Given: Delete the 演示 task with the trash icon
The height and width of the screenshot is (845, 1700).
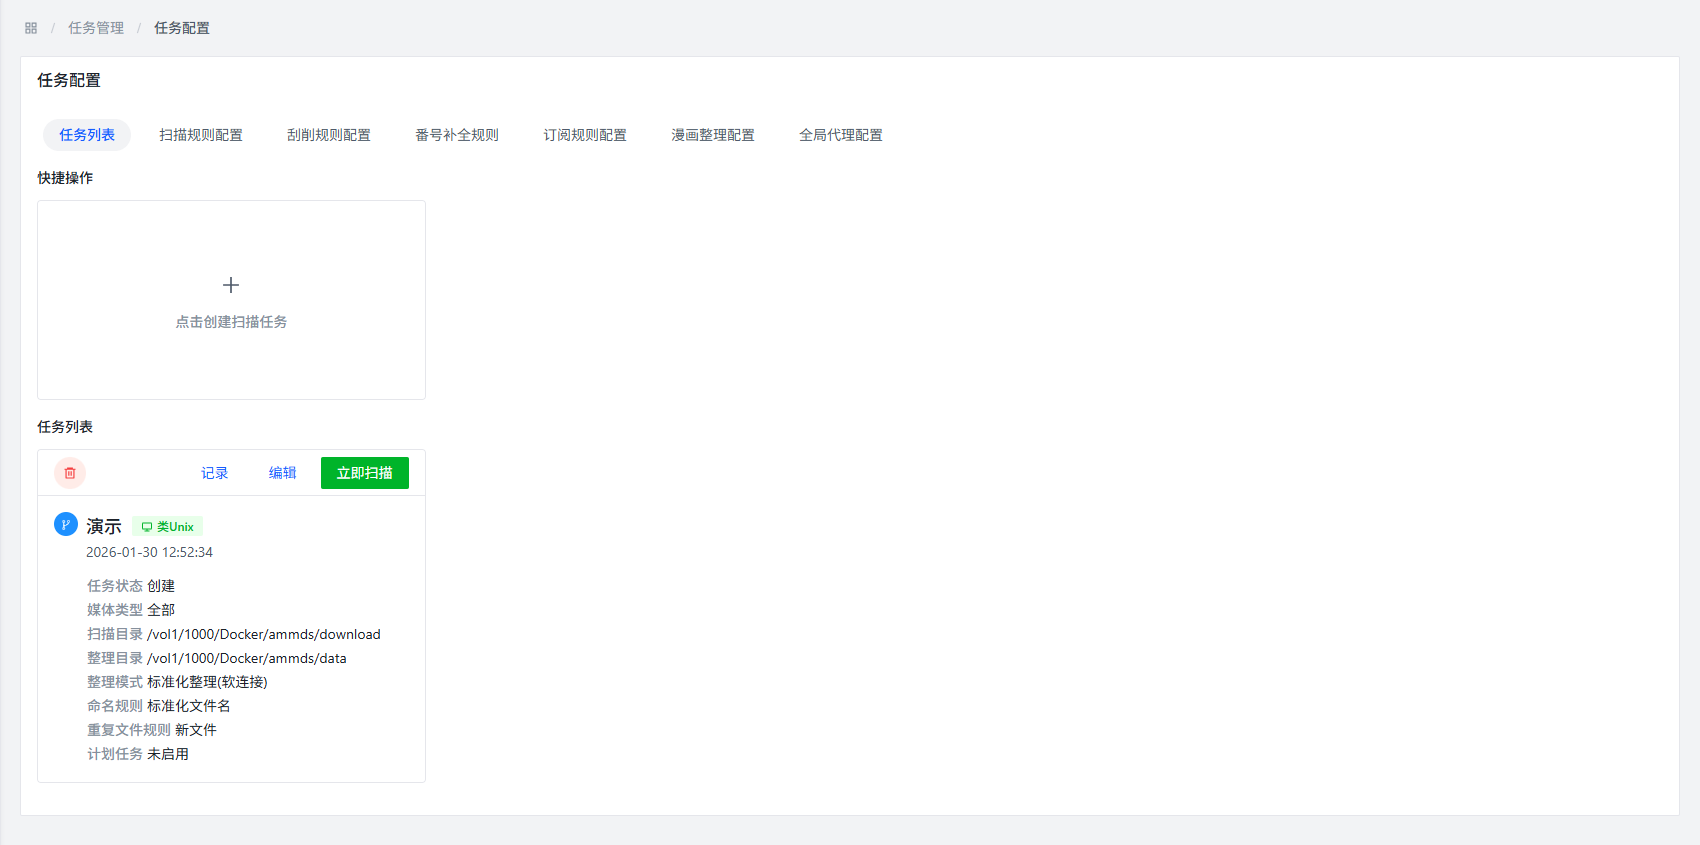Looking at the screenshot, I should (x=70, y=473).
